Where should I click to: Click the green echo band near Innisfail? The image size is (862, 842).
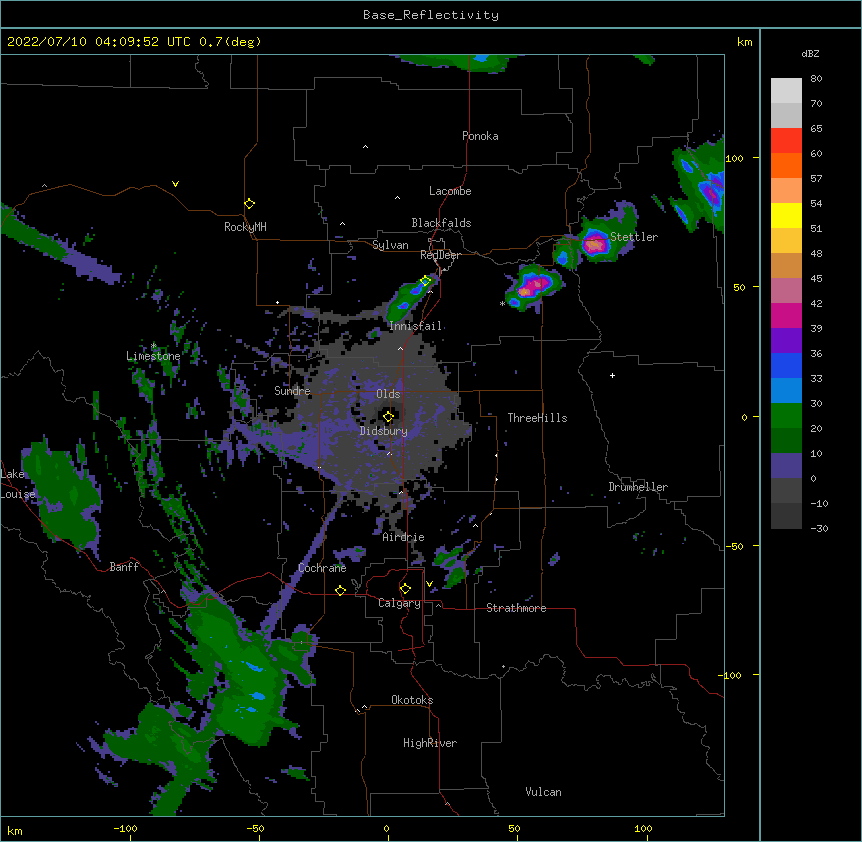[x=408, y=301]
